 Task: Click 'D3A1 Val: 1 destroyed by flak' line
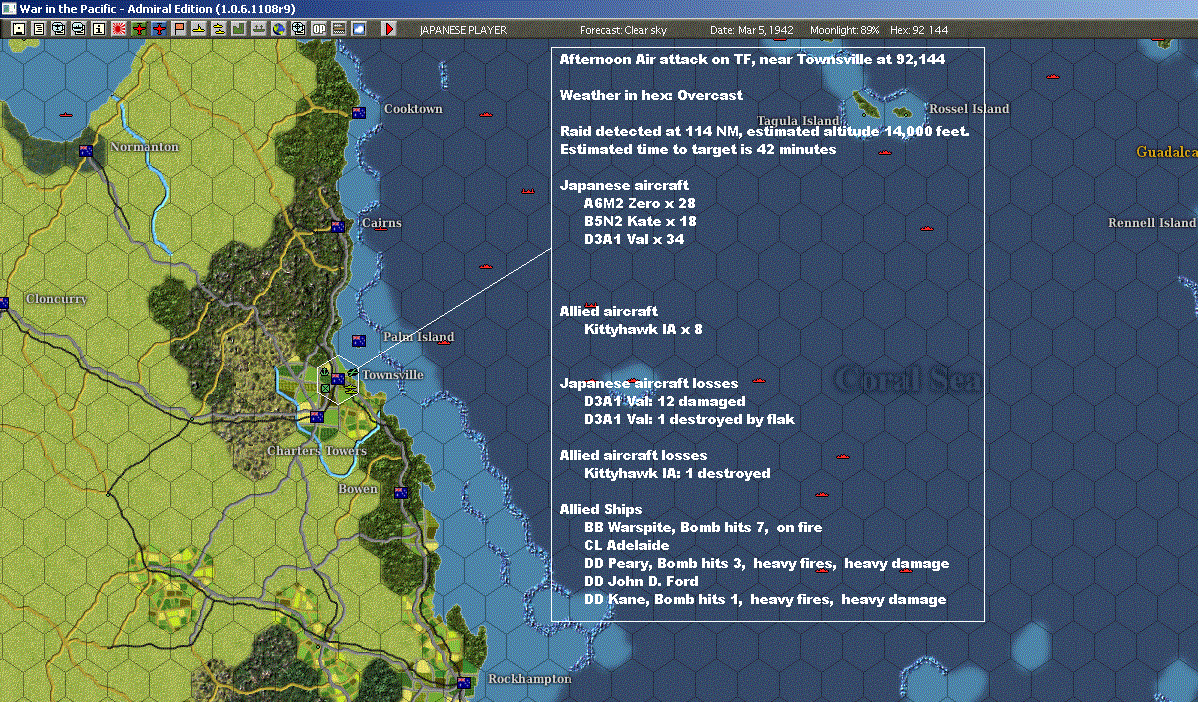pyautogui.click(x=689, y=419)
